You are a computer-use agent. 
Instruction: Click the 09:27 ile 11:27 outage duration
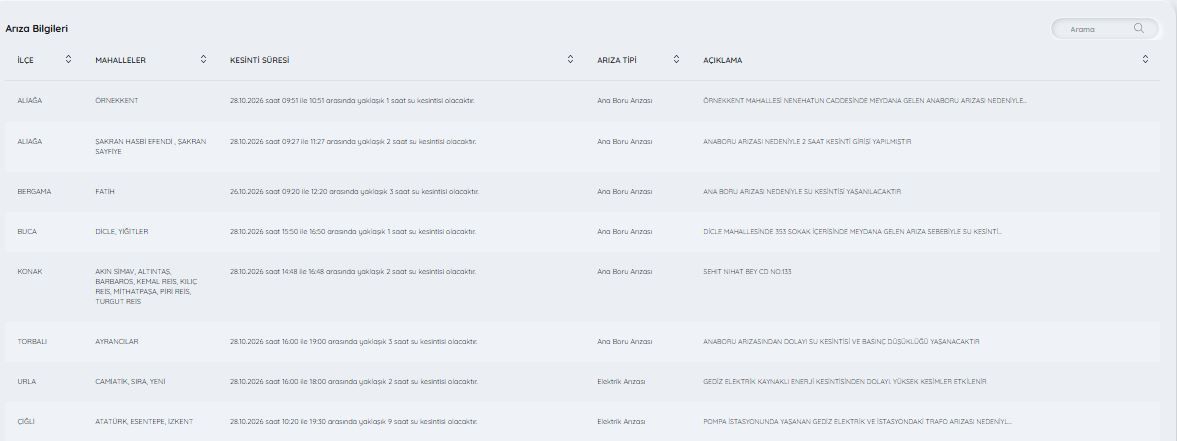click(x=353, y=141)
